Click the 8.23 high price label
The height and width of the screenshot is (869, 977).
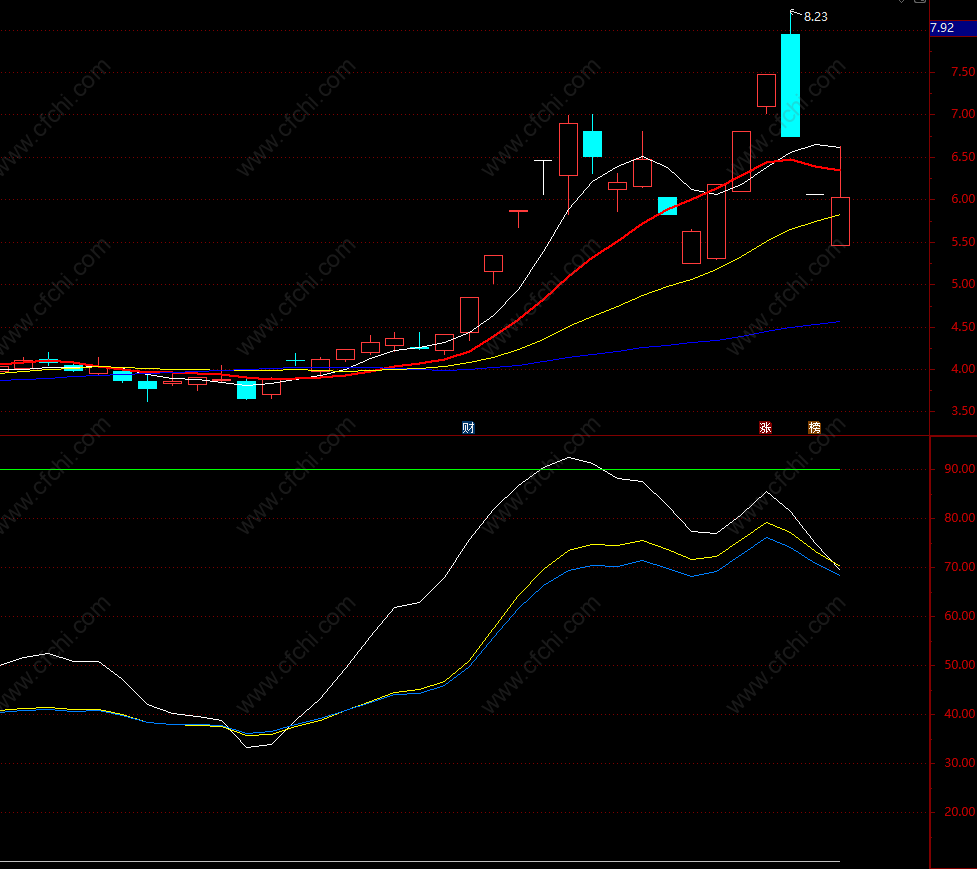(x=816, y=17)
